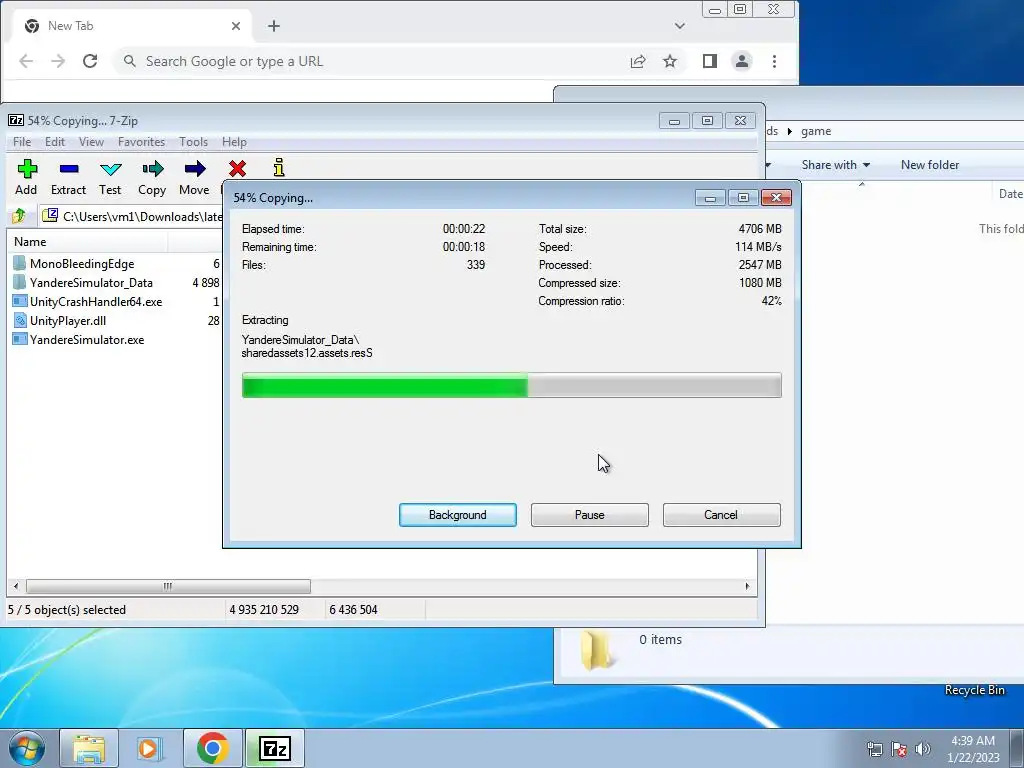Expand the Chrome tab search chevron
The height and width of the screenshot is (768, 1024).
[680, 26]
